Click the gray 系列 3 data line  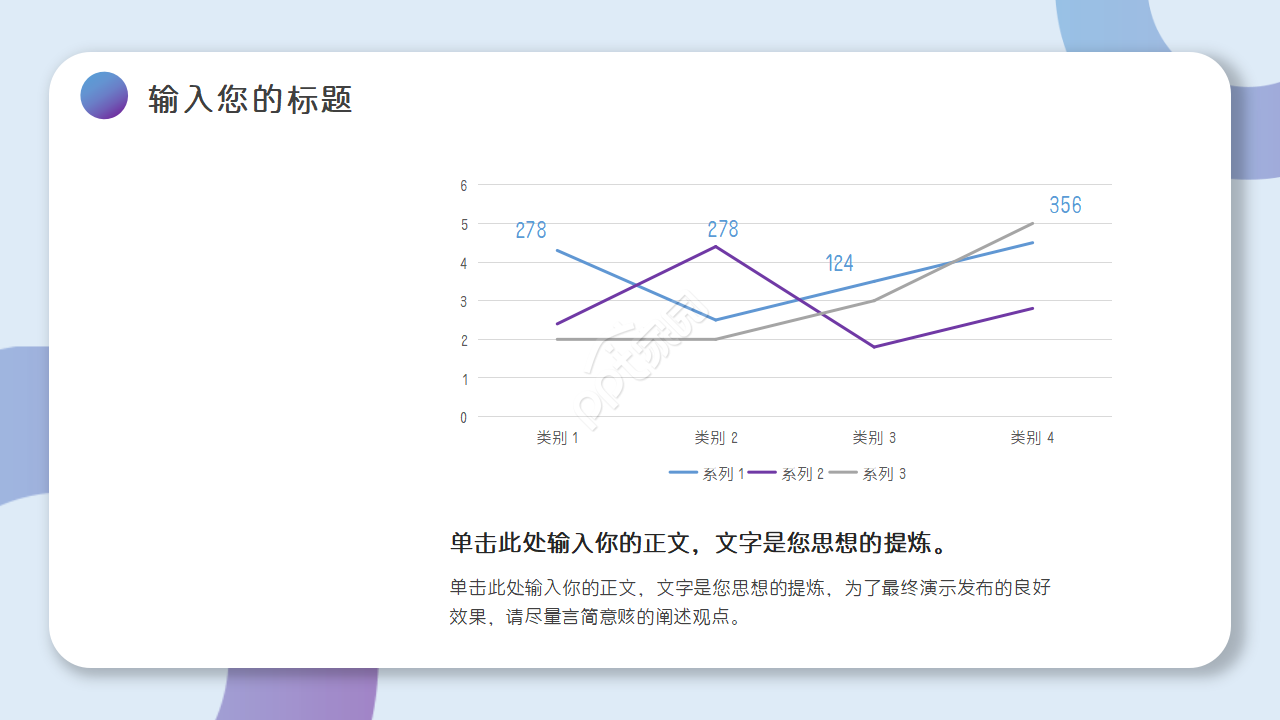650,339
